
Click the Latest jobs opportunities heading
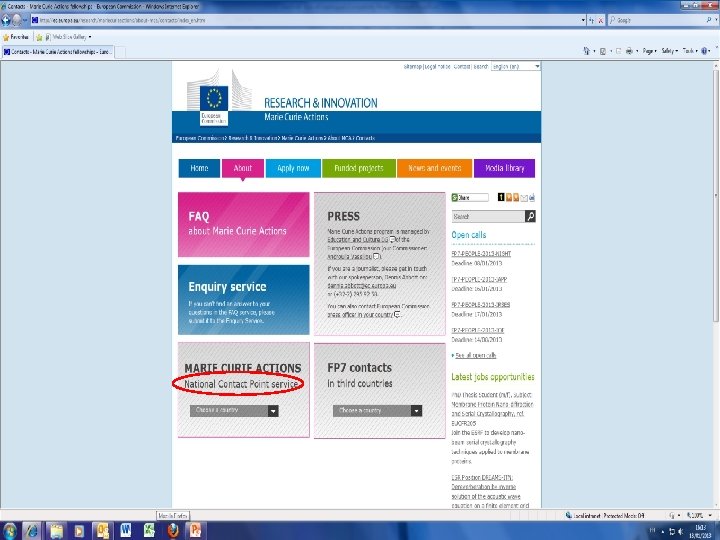[x=493, y=377]
